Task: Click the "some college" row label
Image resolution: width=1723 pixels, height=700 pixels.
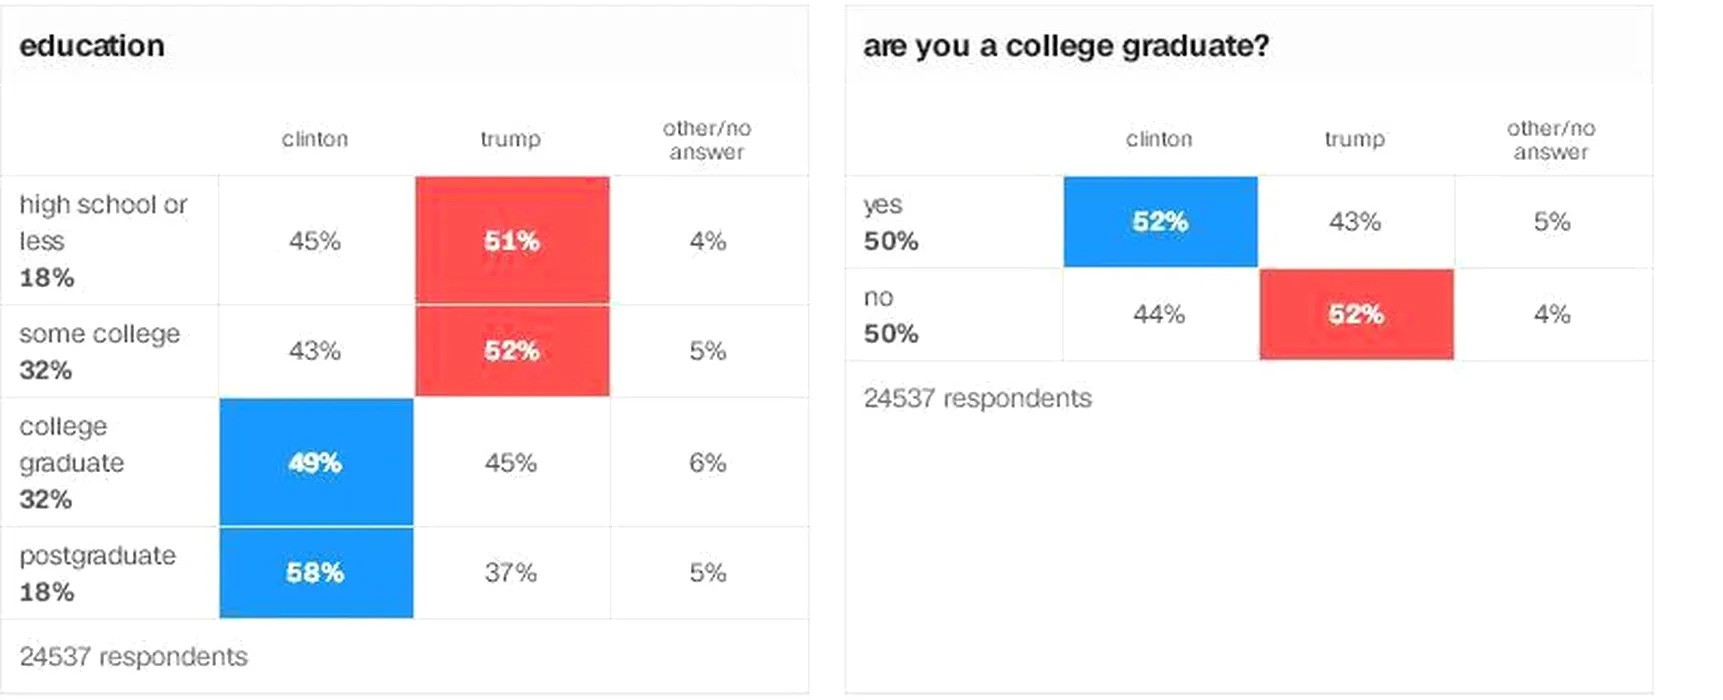Action: pos(100,334)
